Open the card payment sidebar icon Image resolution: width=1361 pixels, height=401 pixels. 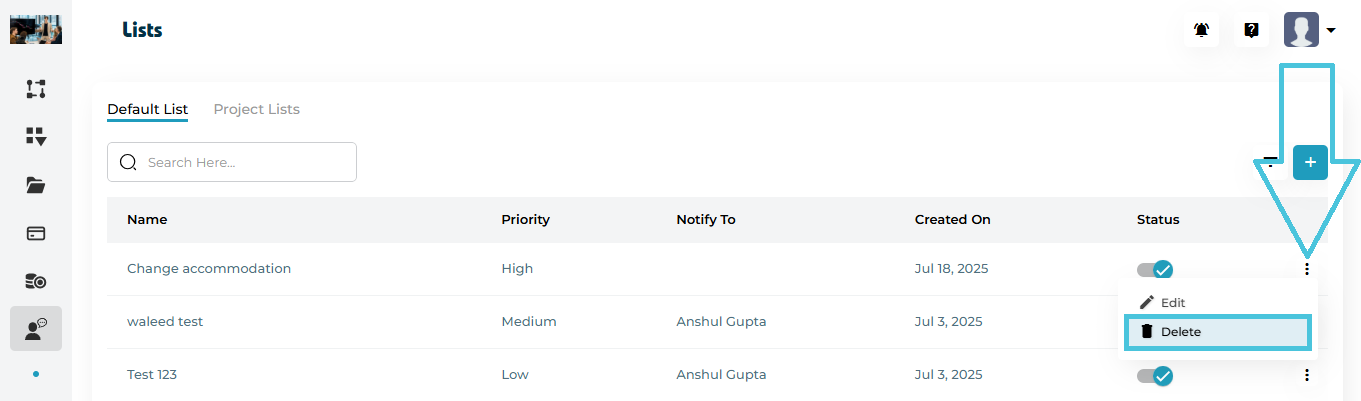coord(36,233)
